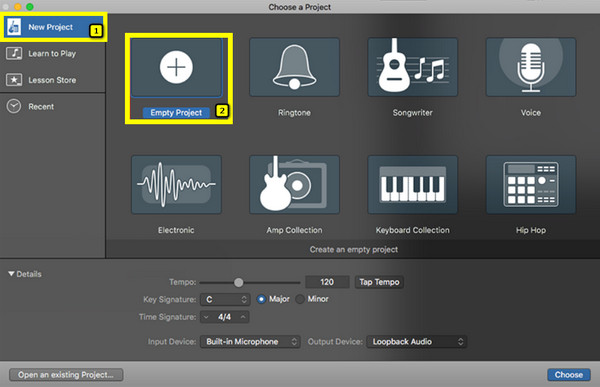Click the Empty Project label

pos(176,113)
